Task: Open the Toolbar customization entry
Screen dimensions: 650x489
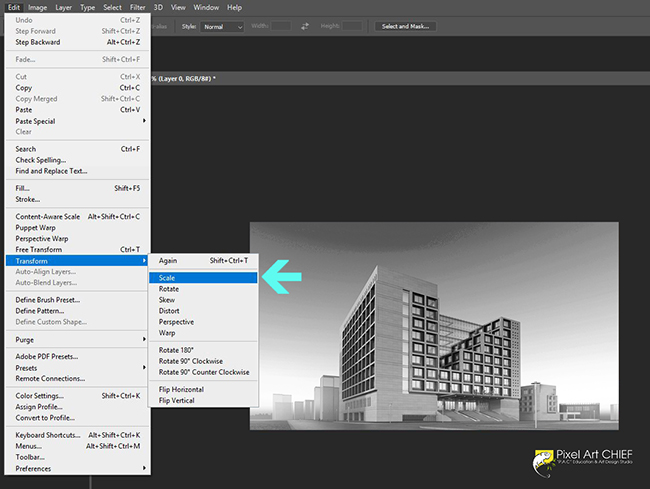Action: 78,457
